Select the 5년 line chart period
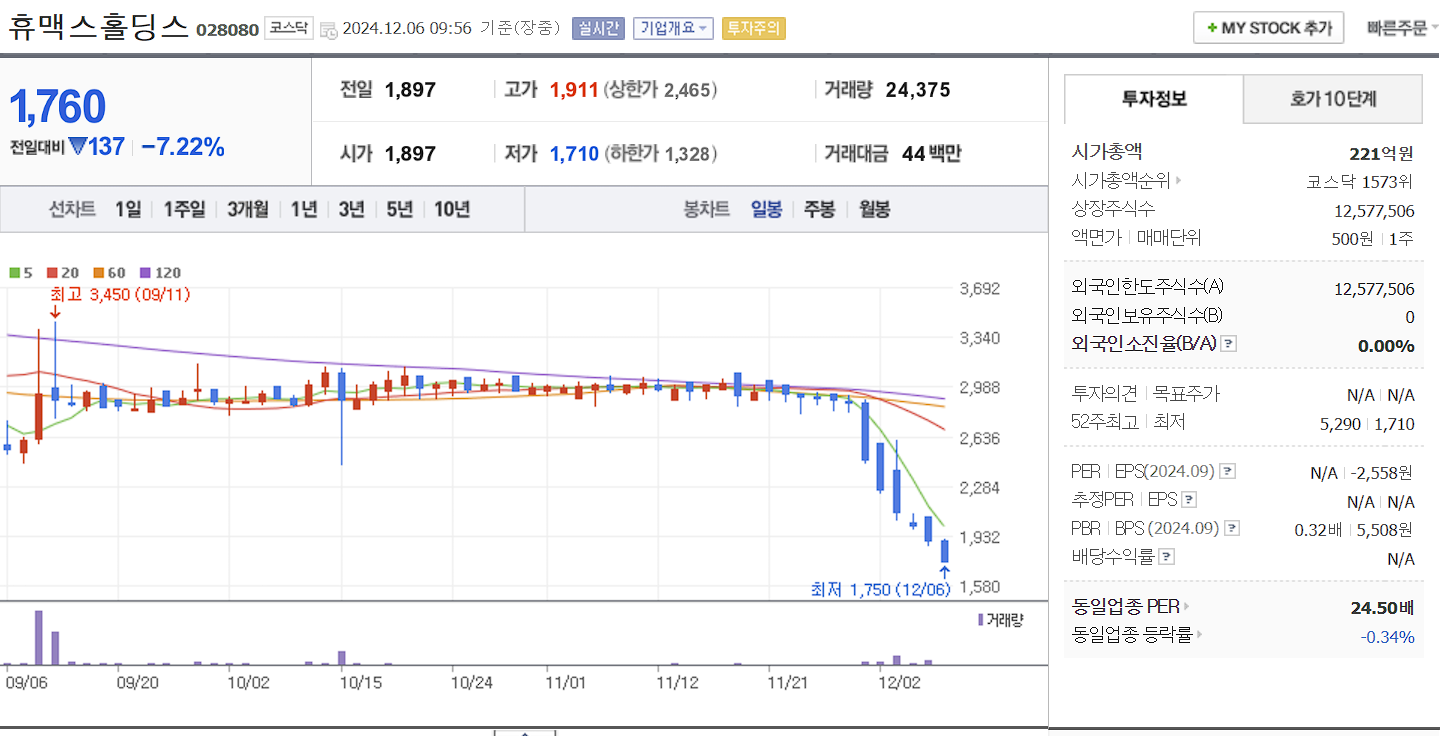Screen dimensions: 1441x736 (399, 209)
